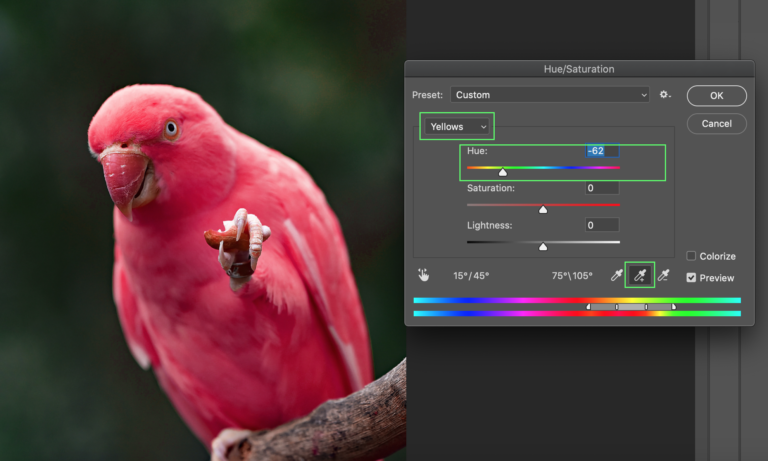
Task: Select the Add to Sample eyedropper
Action: pos(640,275)
